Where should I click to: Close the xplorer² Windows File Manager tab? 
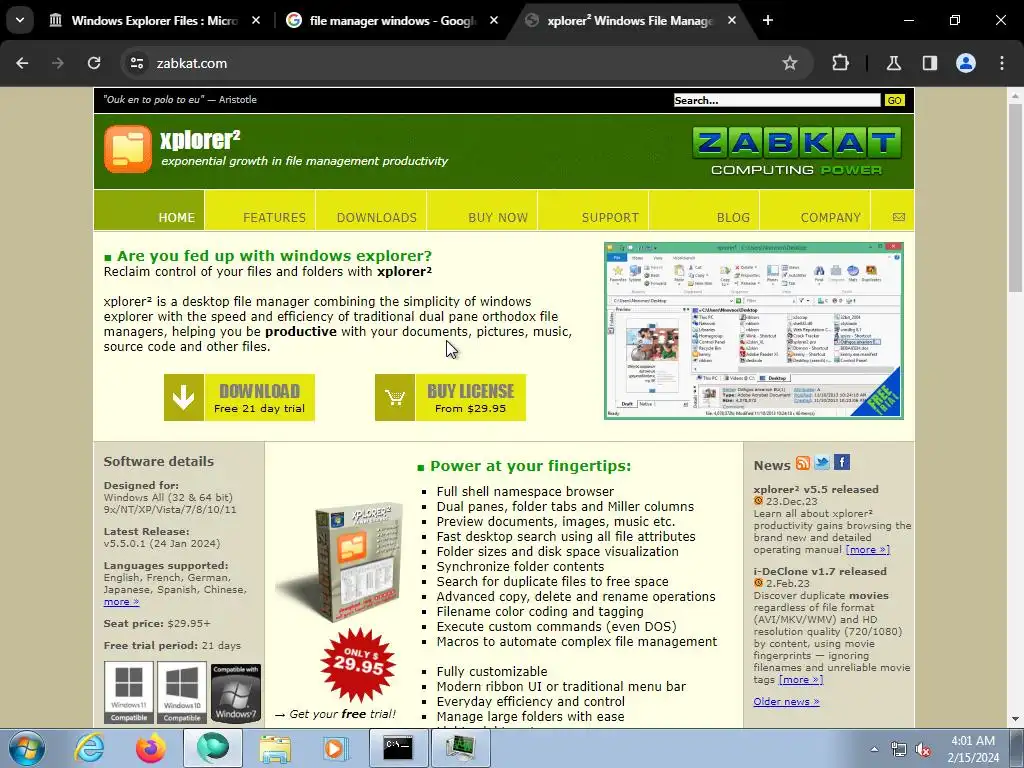[x=732, y=20]
